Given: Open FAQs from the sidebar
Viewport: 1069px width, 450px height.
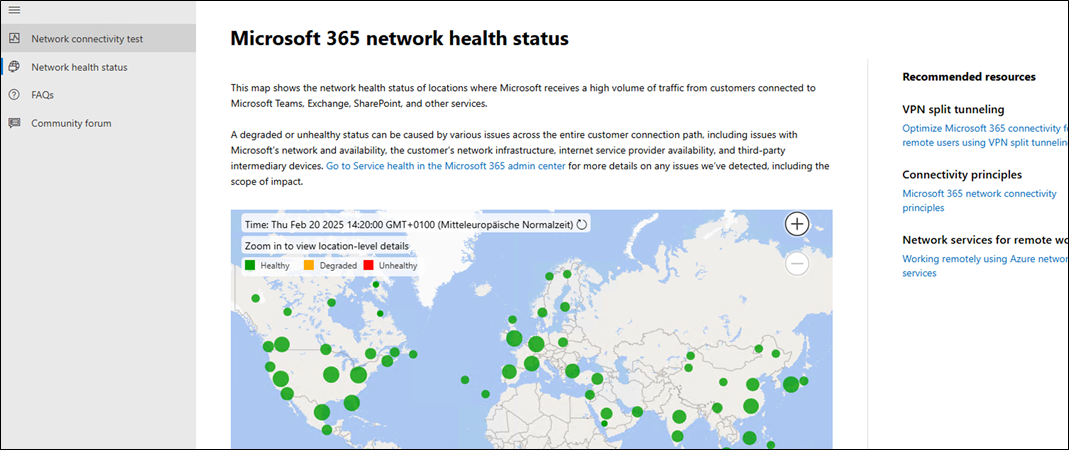Looking at the screenshot, I should 97,95.
